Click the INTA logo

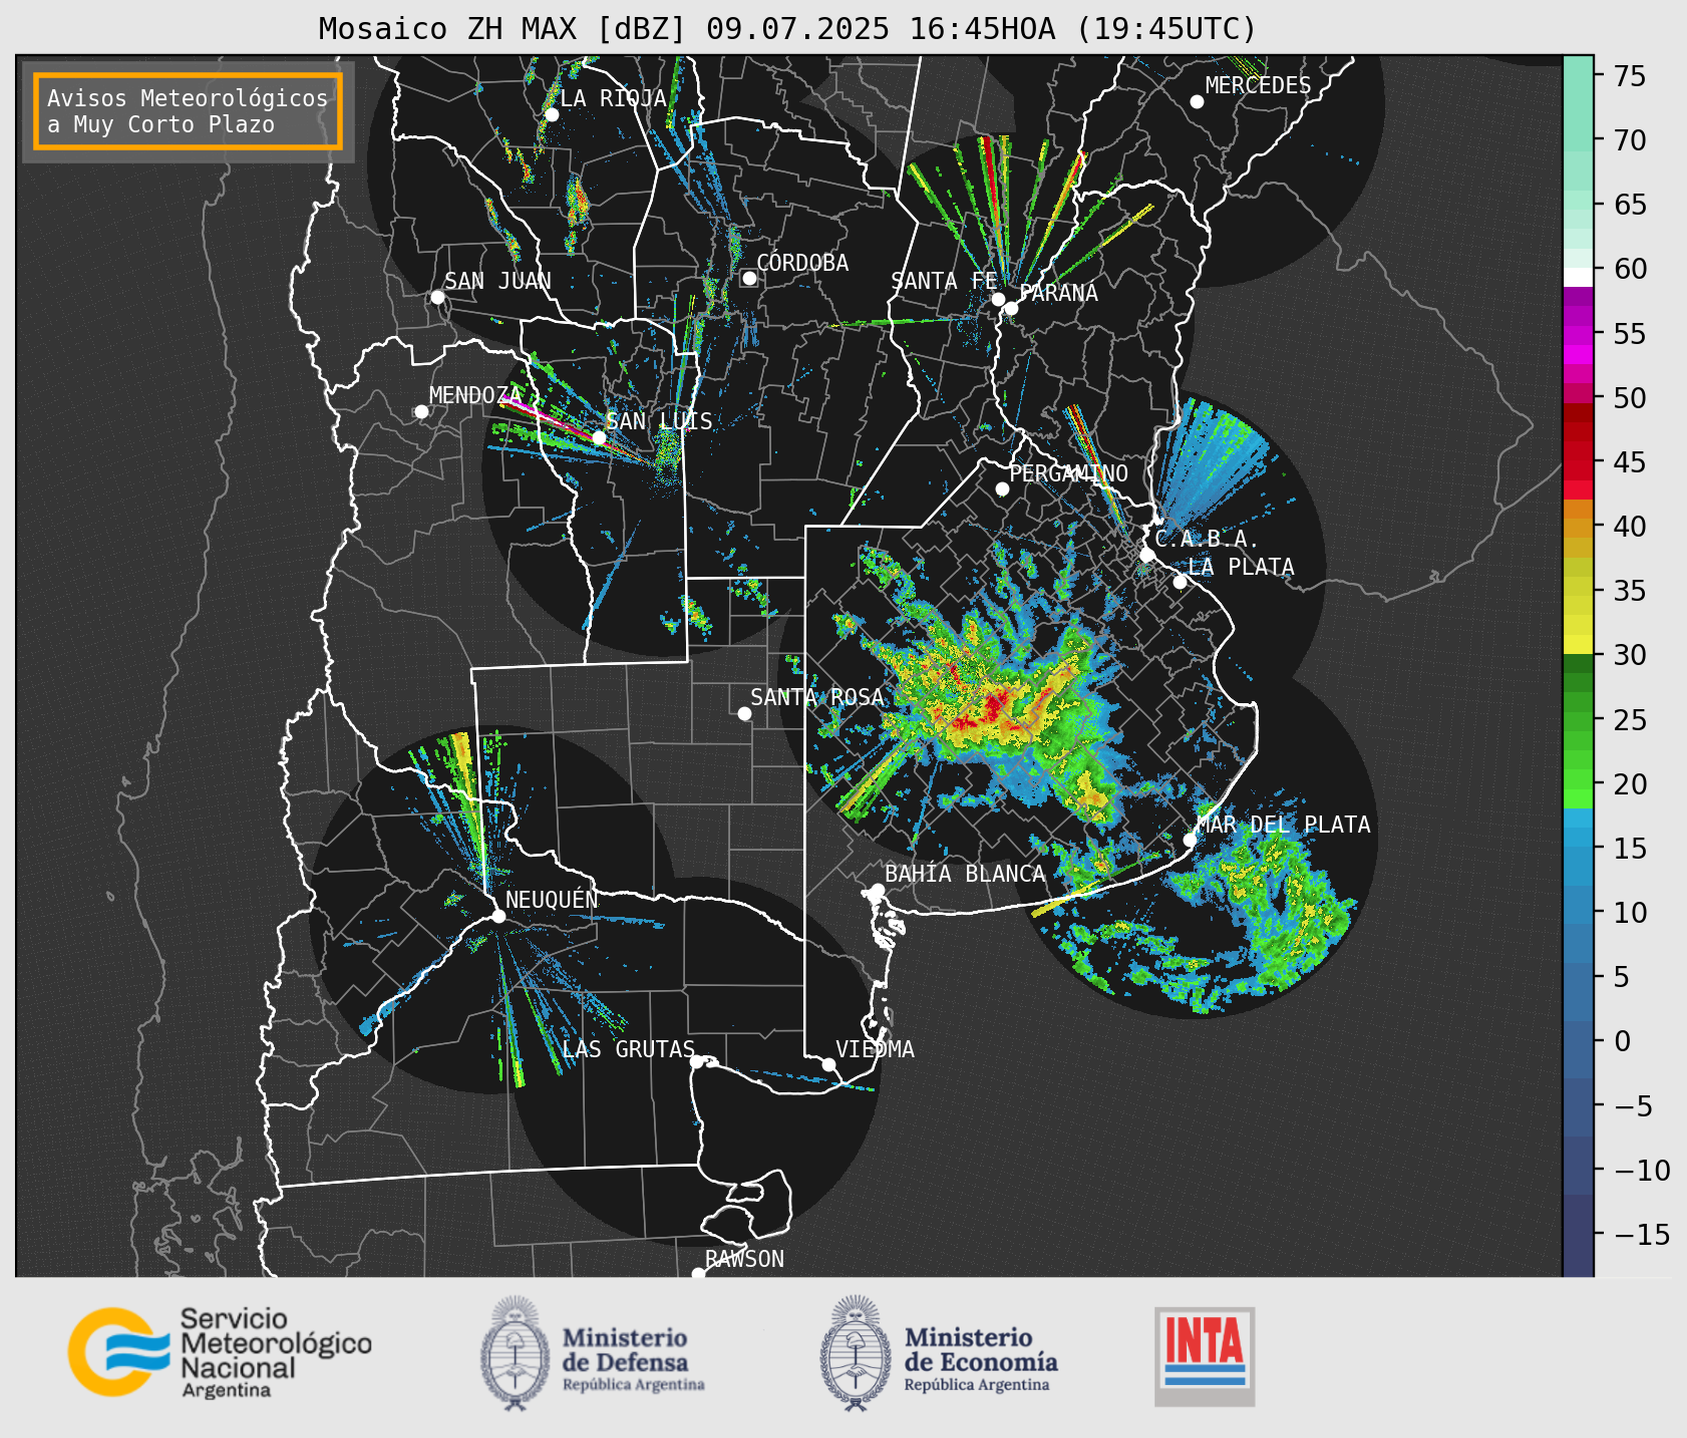1204,1356
